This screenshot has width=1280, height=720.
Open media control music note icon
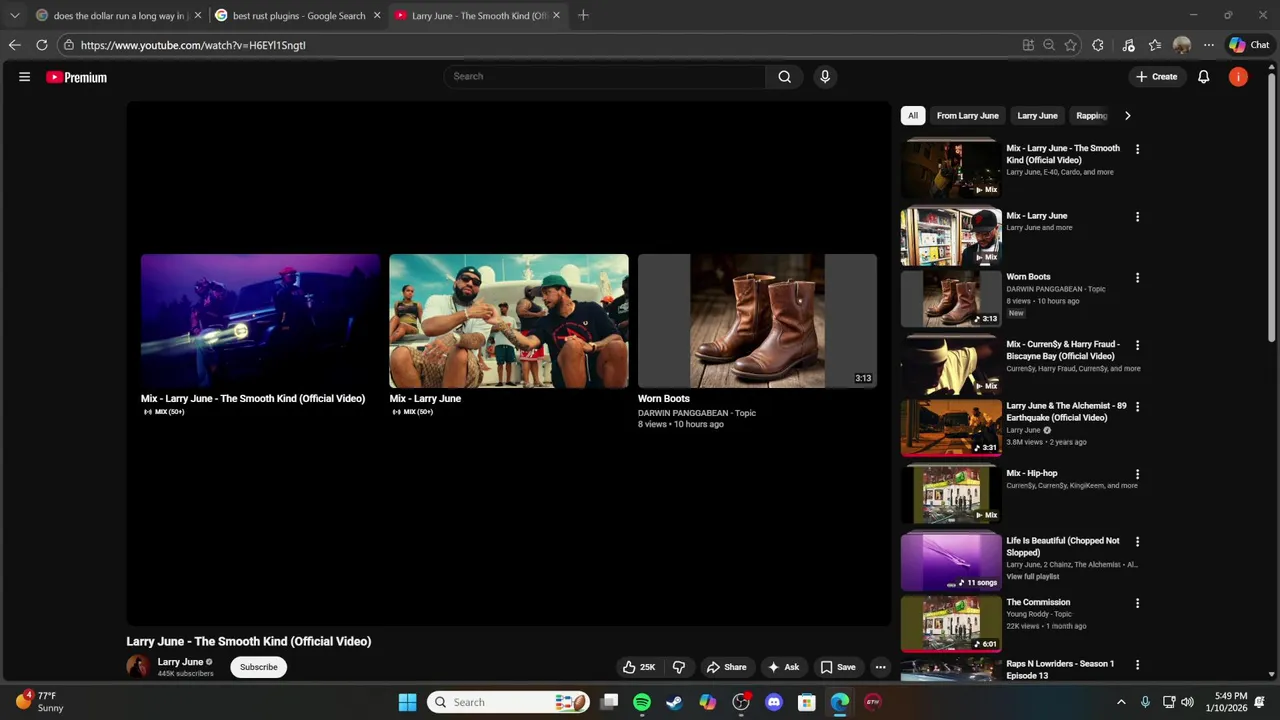coord(1128,45)
